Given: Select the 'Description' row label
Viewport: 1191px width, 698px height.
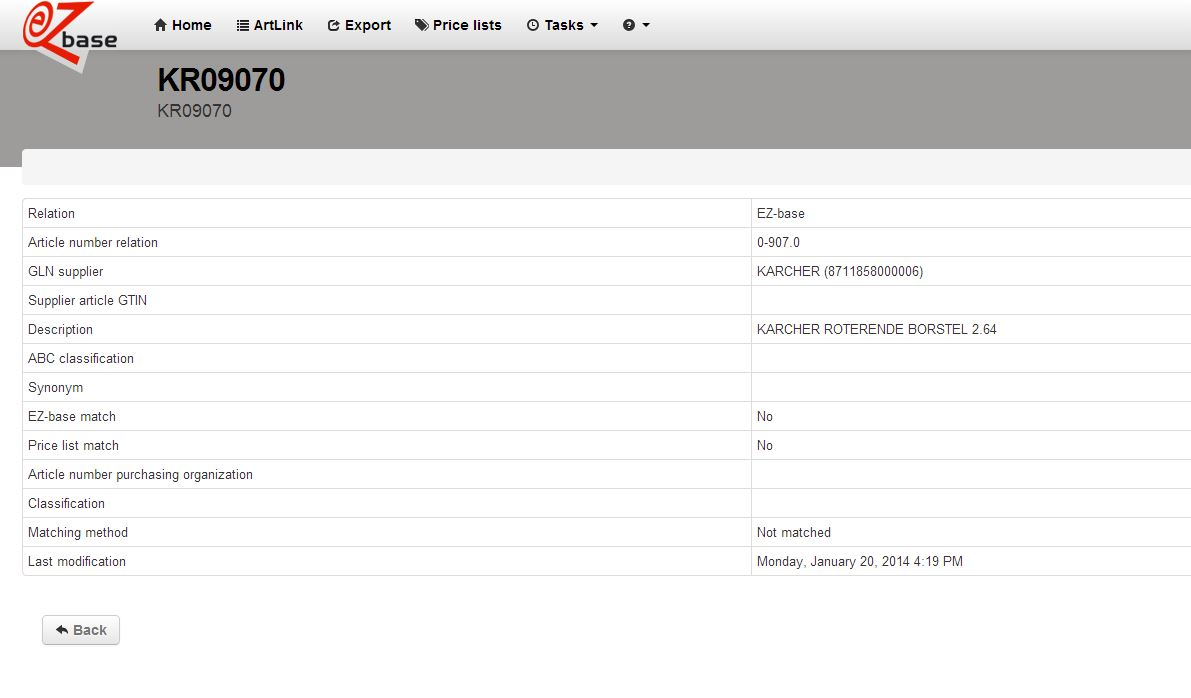Looking at the screenshot, I should (60, 329).
